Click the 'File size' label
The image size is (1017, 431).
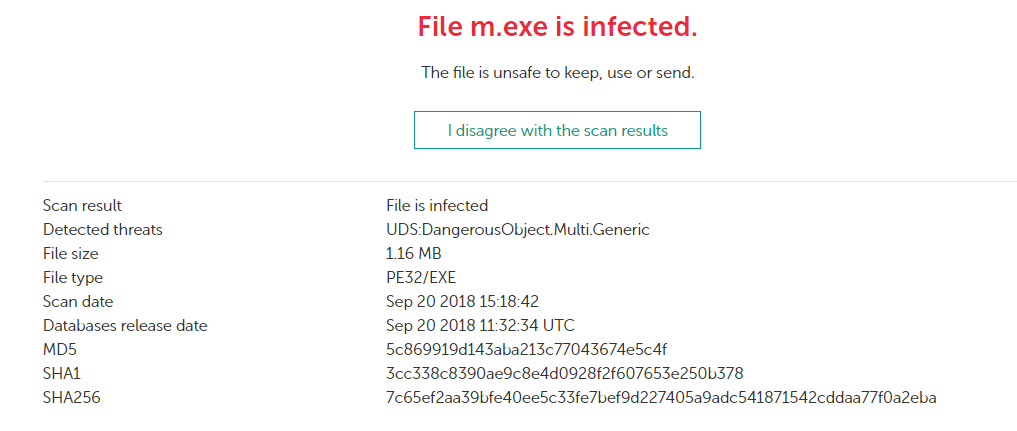pyautogui.click(x=70, y=254)
